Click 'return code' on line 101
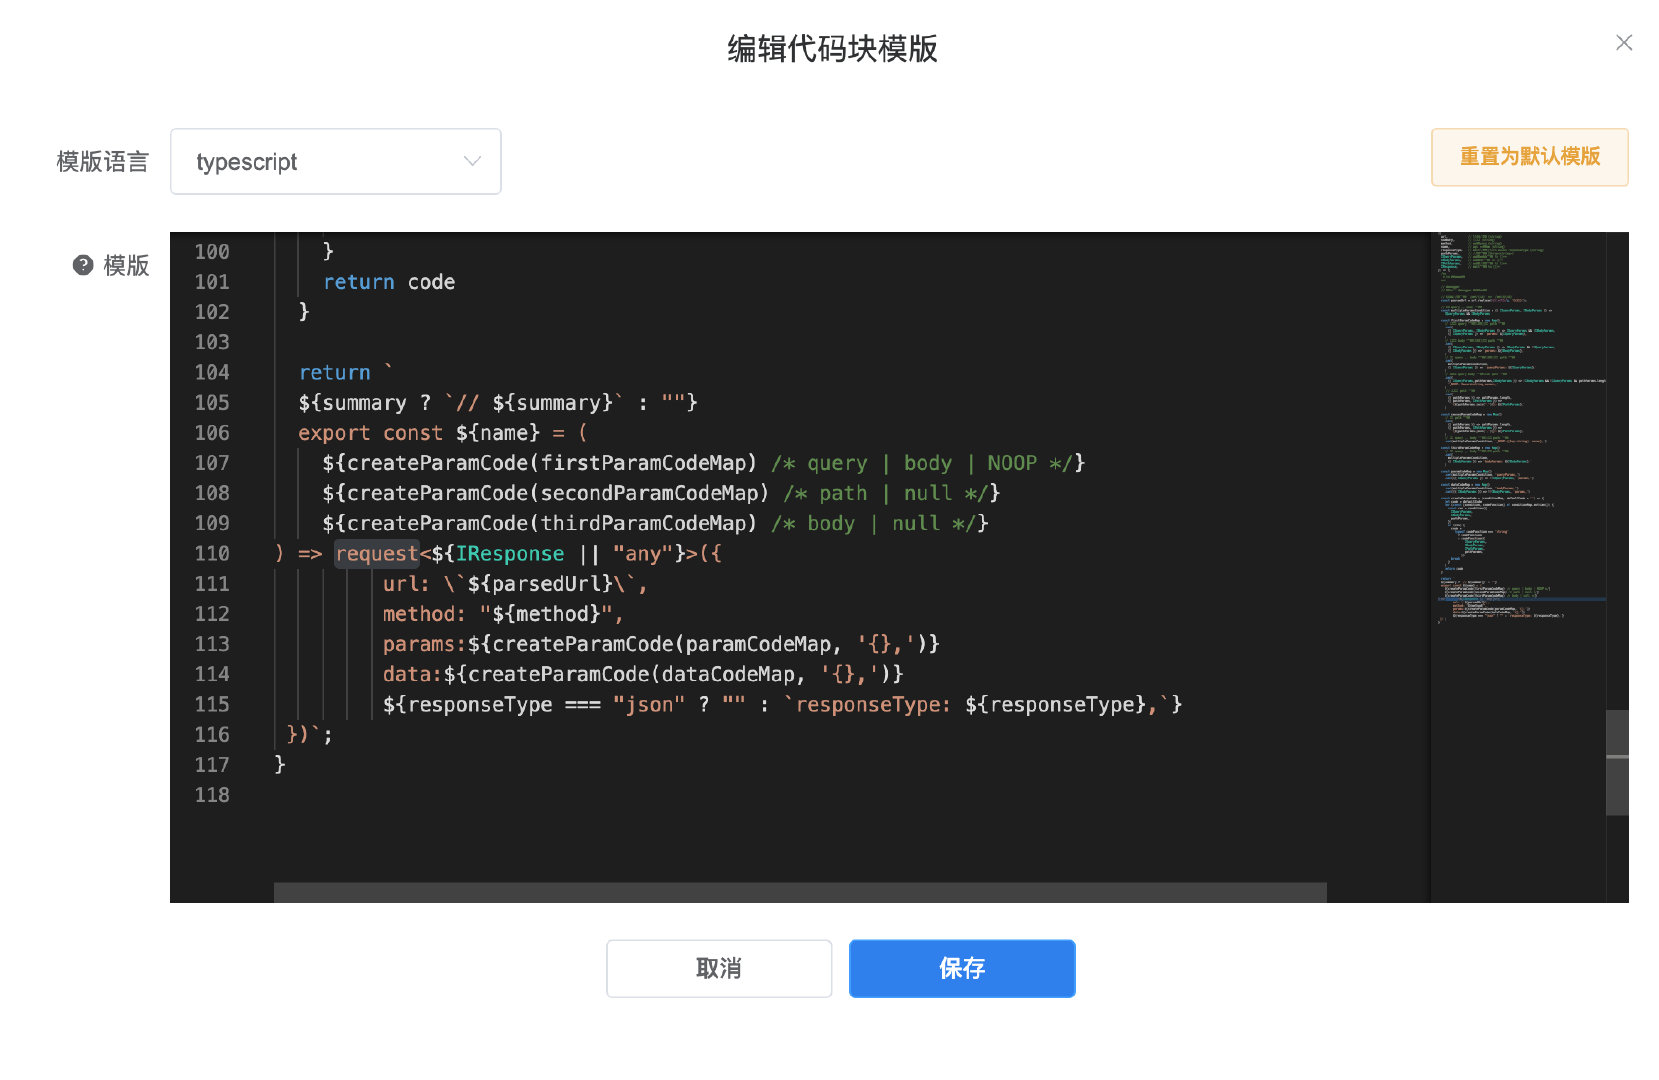Screen dimensions: 1659x1080 [x=389, y=282]
